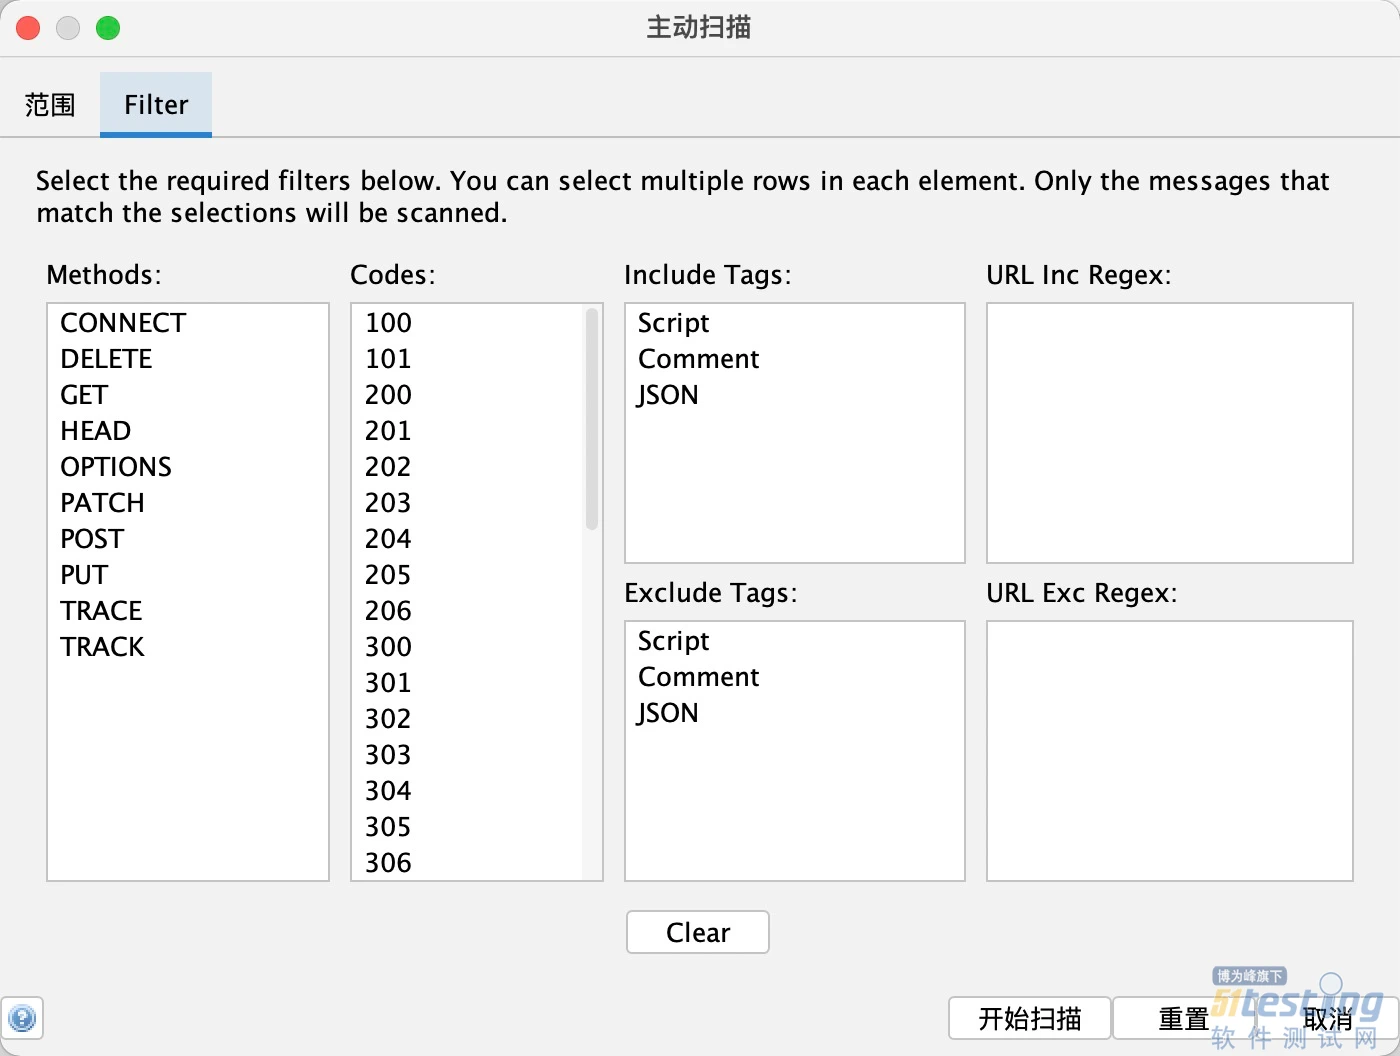Pick the TRACK method entry
Viewport: 1400px width, 1056px height.
click(102, 647)
